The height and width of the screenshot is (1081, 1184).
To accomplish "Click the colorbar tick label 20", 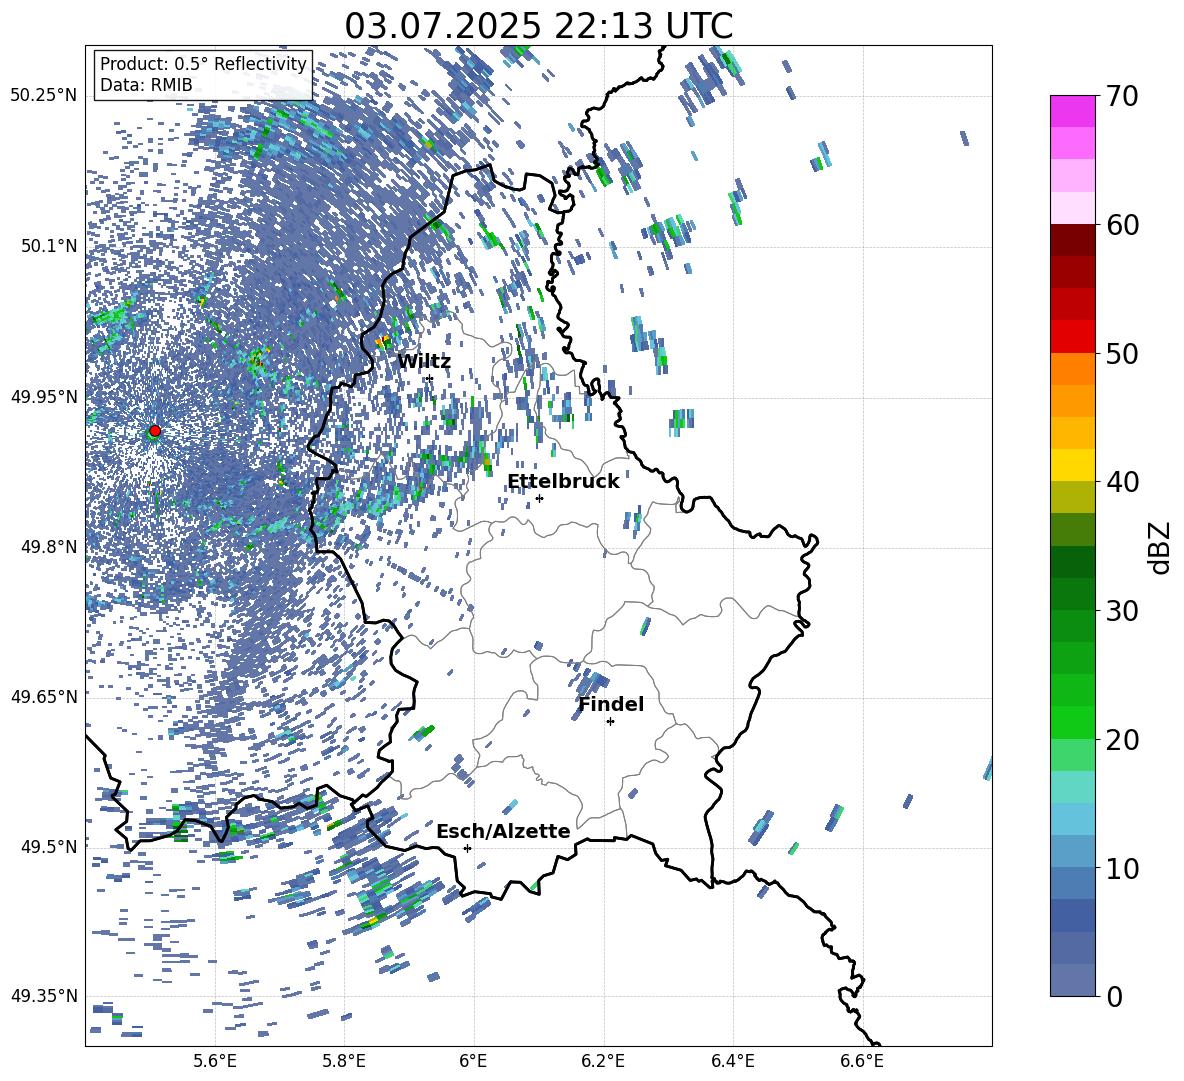I will coord(1122,740).
